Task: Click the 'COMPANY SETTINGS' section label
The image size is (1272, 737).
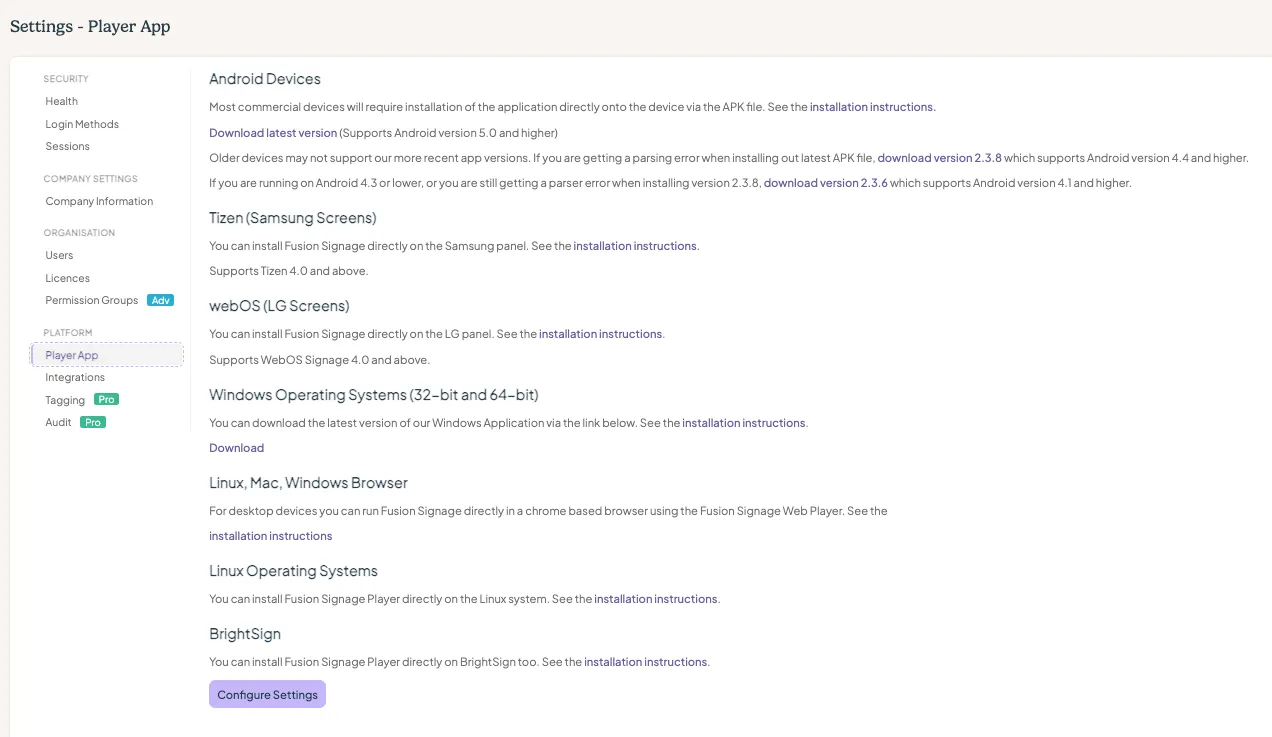Action: click(x=90, y=179)
